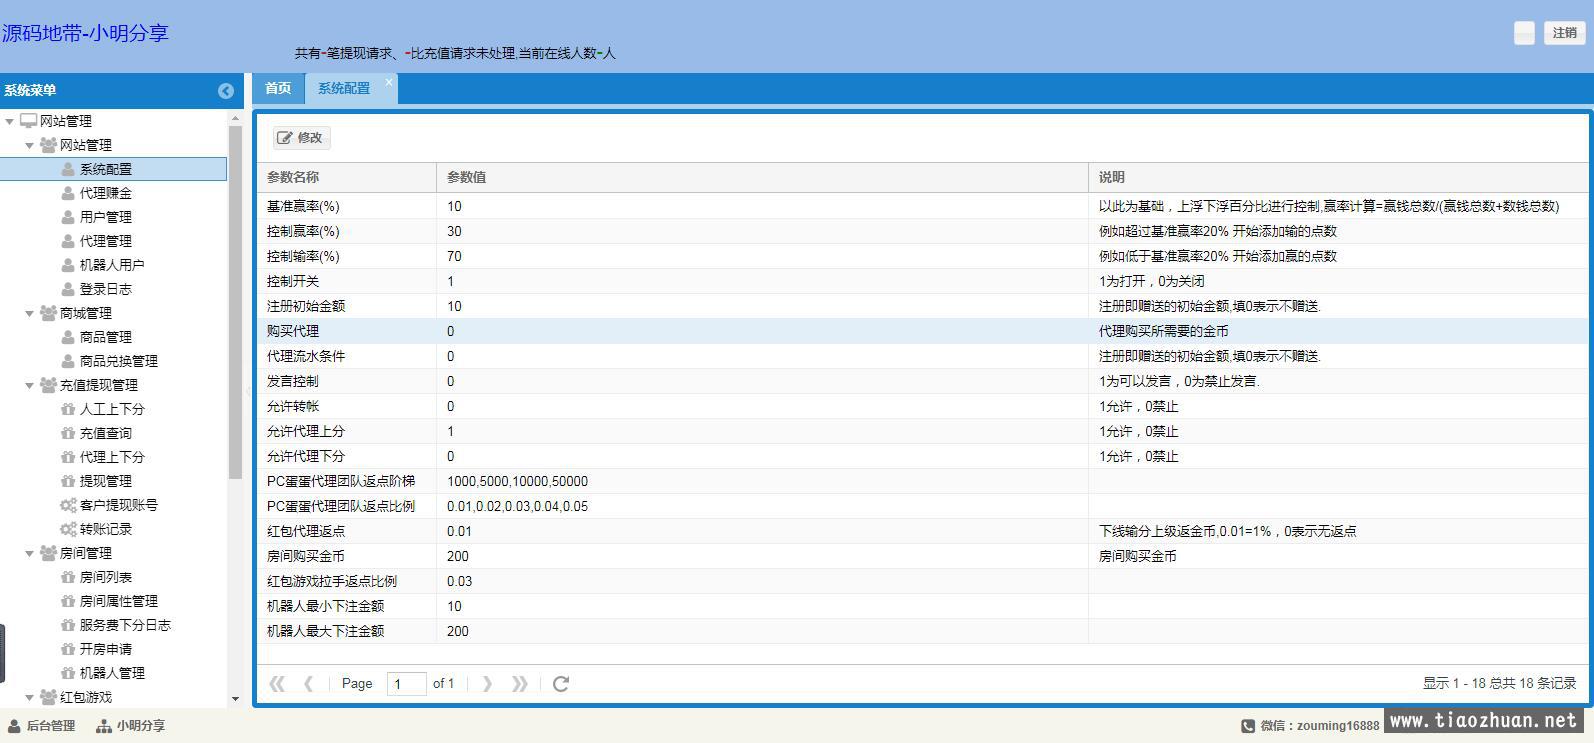Collapse the 房间管理 tree group

[x=29, y=553]
